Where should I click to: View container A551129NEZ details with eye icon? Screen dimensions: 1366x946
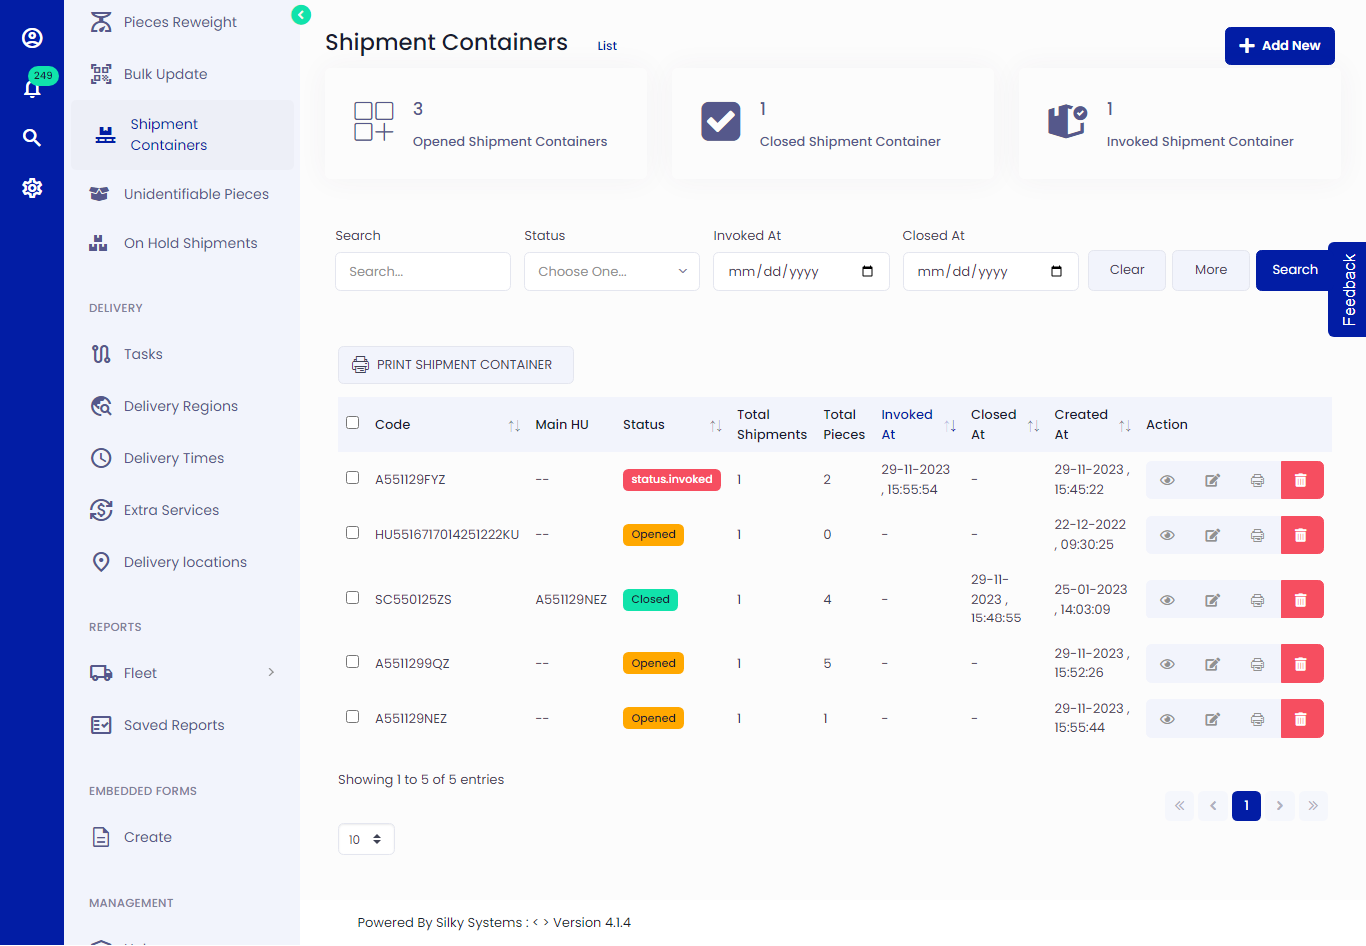1167,719
